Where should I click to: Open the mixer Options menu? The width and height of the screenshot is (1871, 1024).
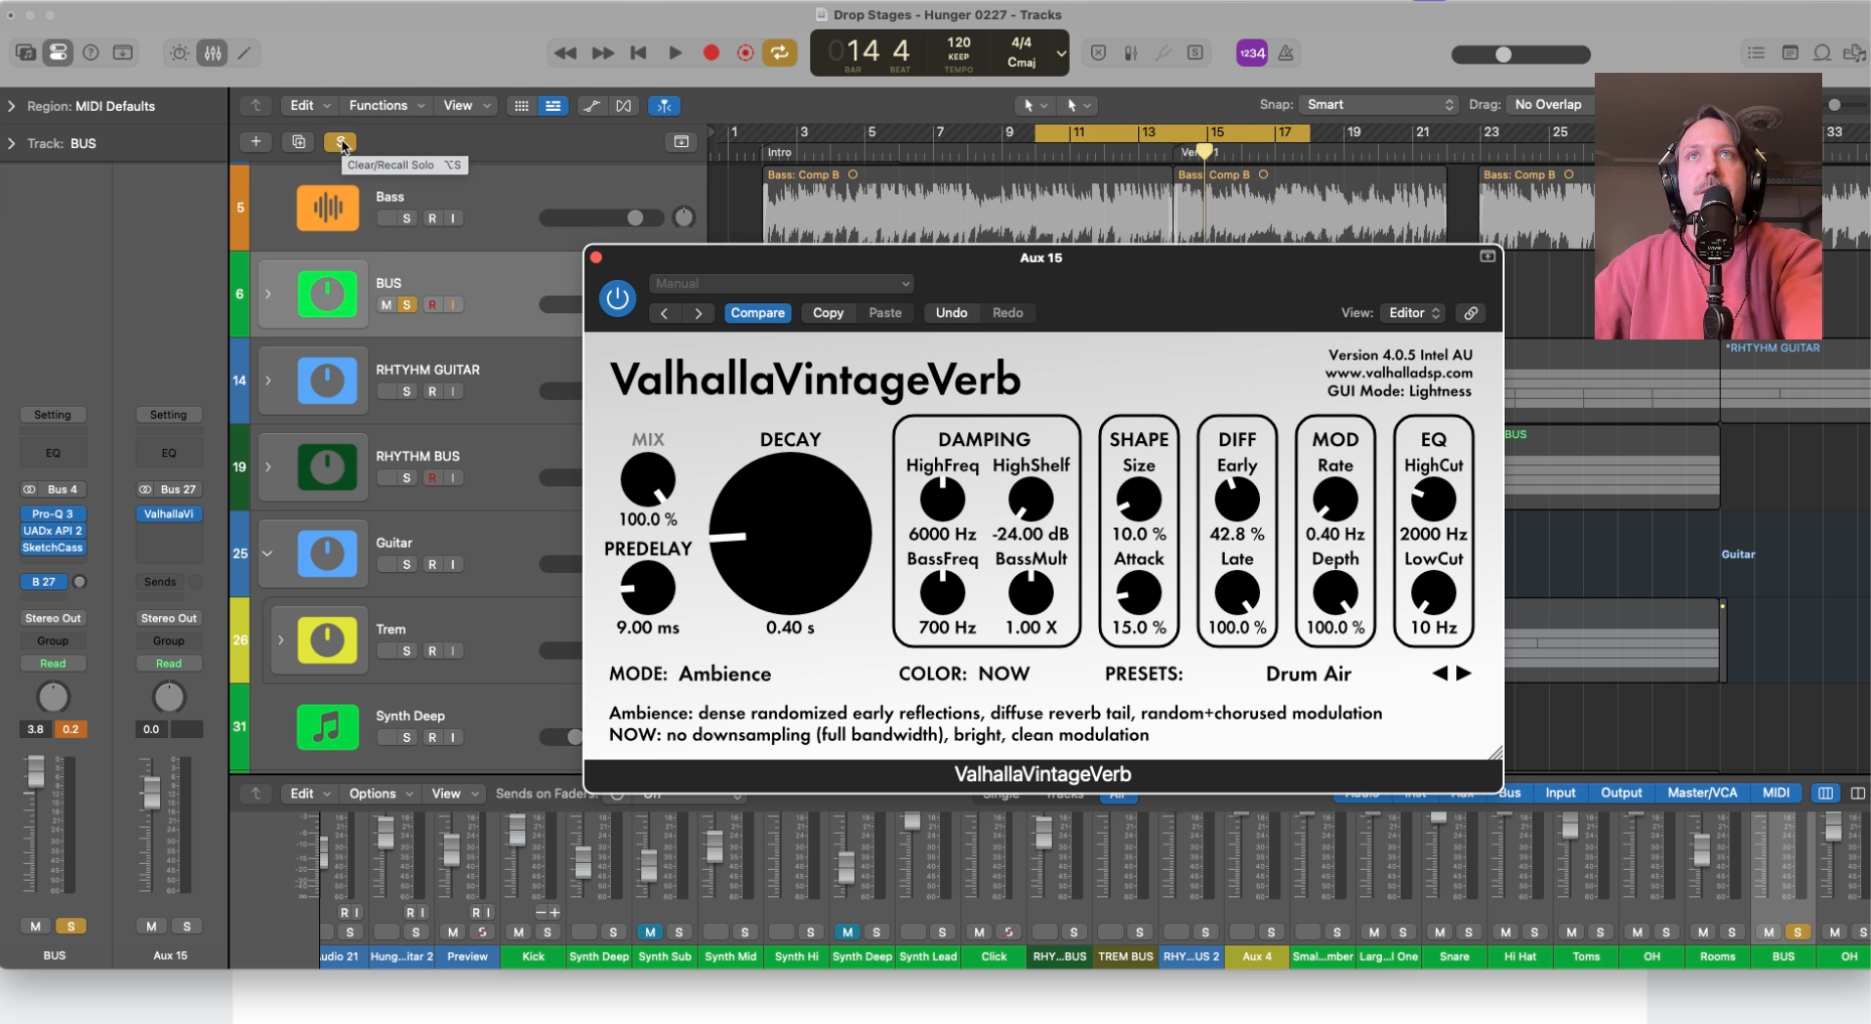coord(380,794)
